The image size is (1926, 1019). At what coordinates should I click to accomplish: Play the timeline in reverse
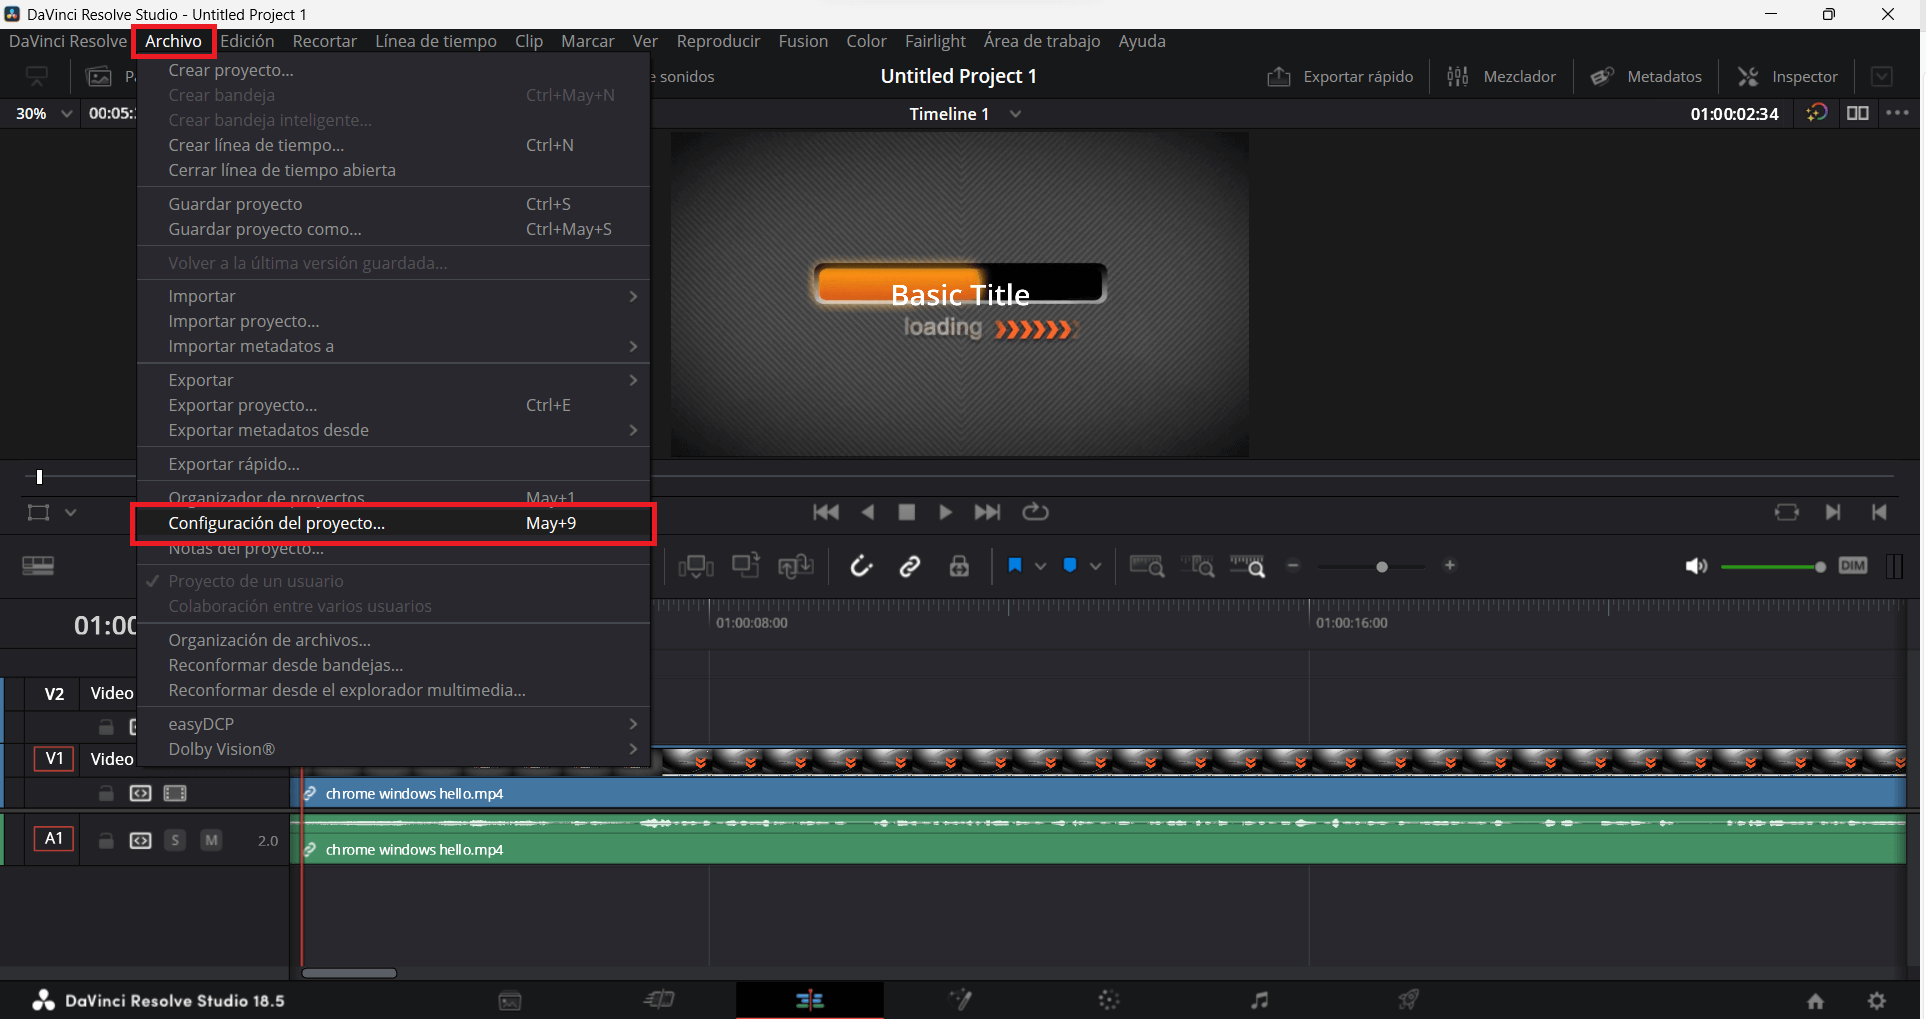pyautogui.click(x=868, y=512)
